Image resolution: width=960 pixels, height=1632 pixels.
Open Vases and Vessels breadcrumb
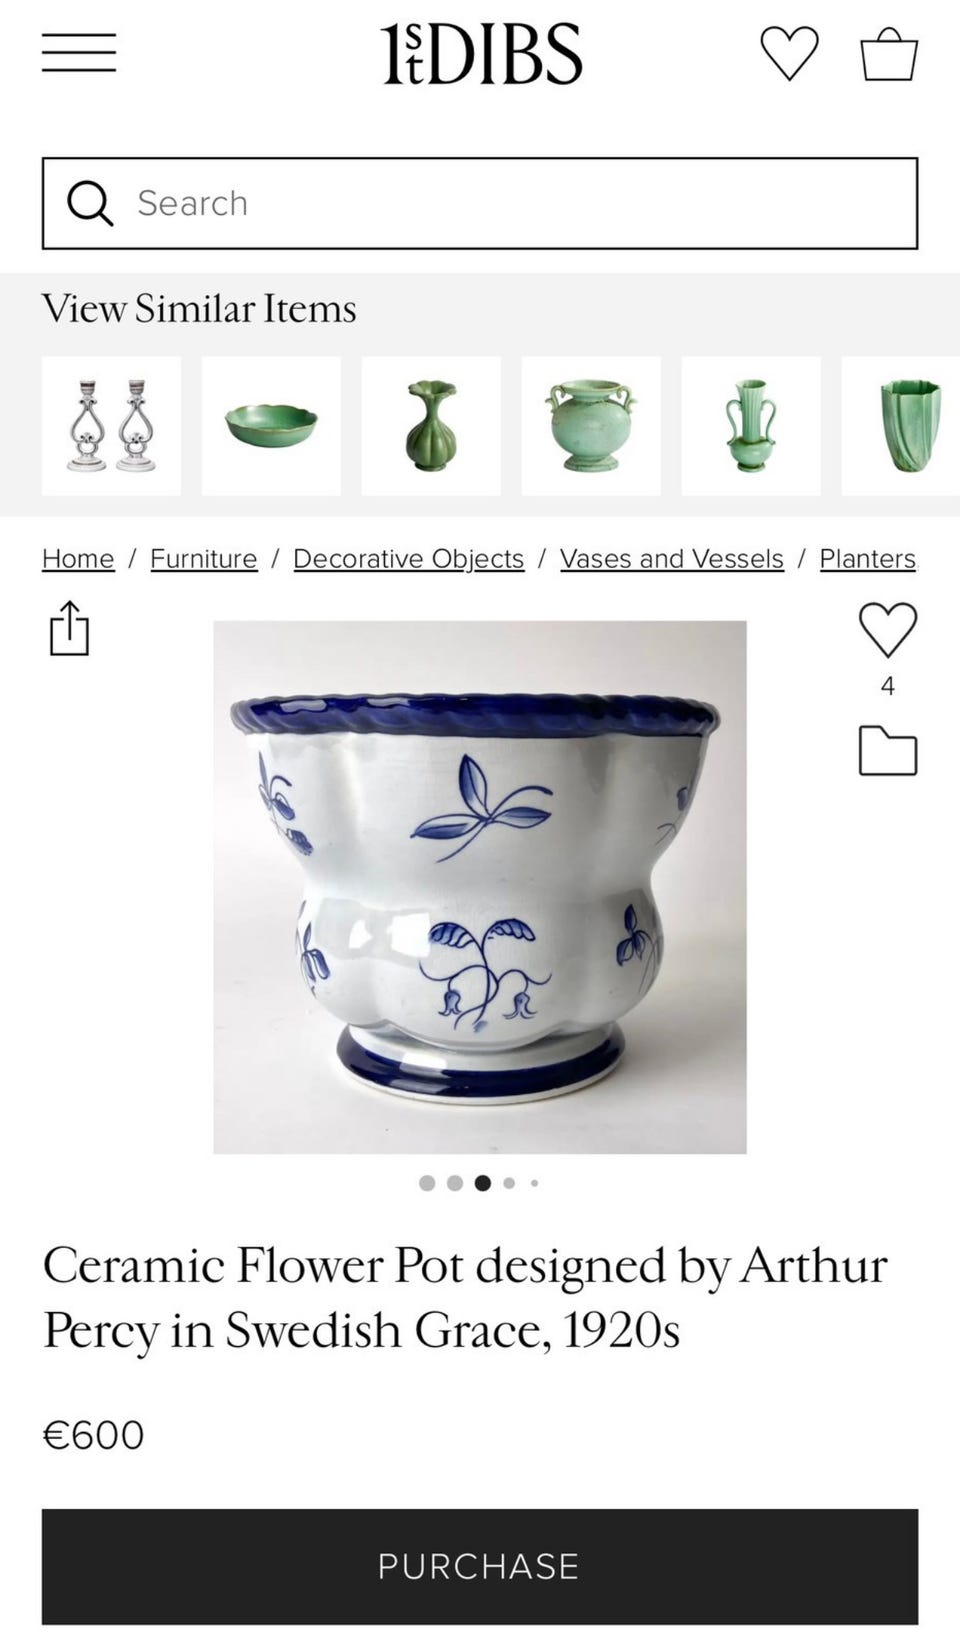pos(672,559)
